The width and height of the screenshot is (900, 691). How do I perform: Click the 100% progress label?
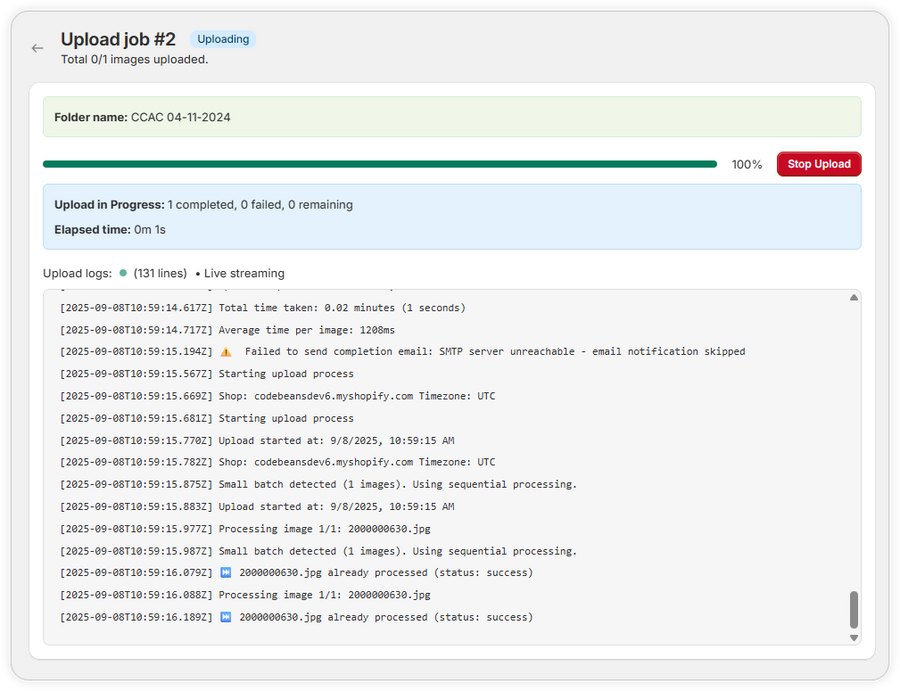coord(747,165)
